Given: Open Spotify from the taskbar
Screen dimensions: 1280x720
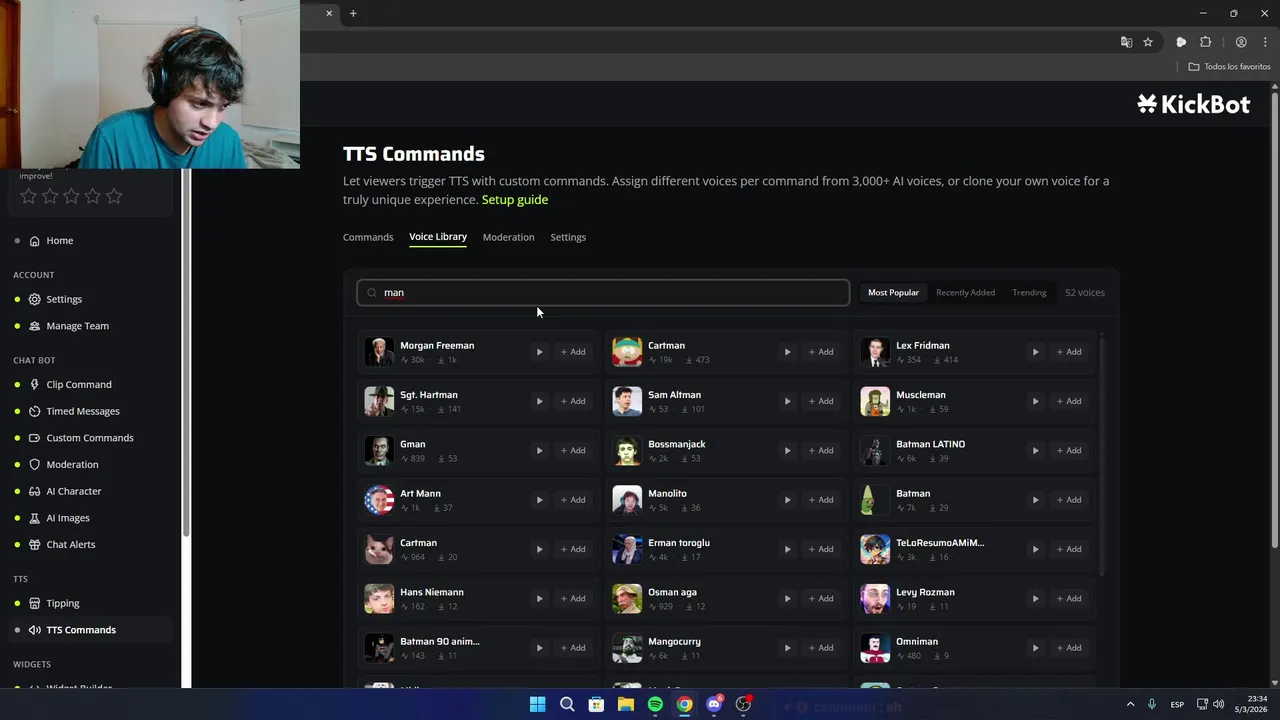Looking at the screenshot, I should click(x=655, y=705).
